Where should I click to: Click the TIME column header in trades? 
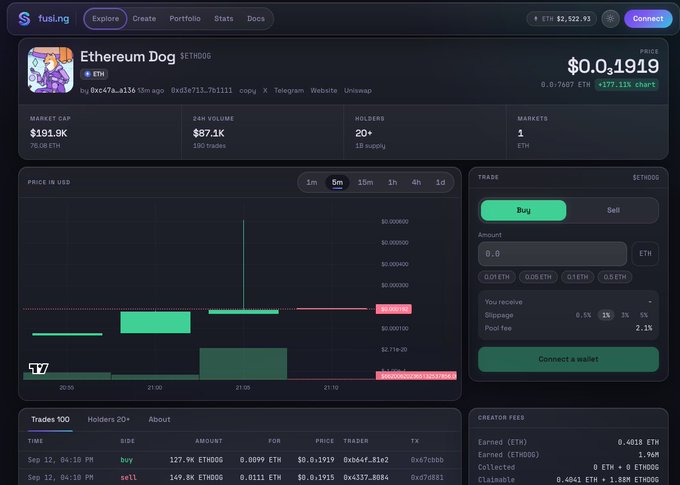(36, 441)
